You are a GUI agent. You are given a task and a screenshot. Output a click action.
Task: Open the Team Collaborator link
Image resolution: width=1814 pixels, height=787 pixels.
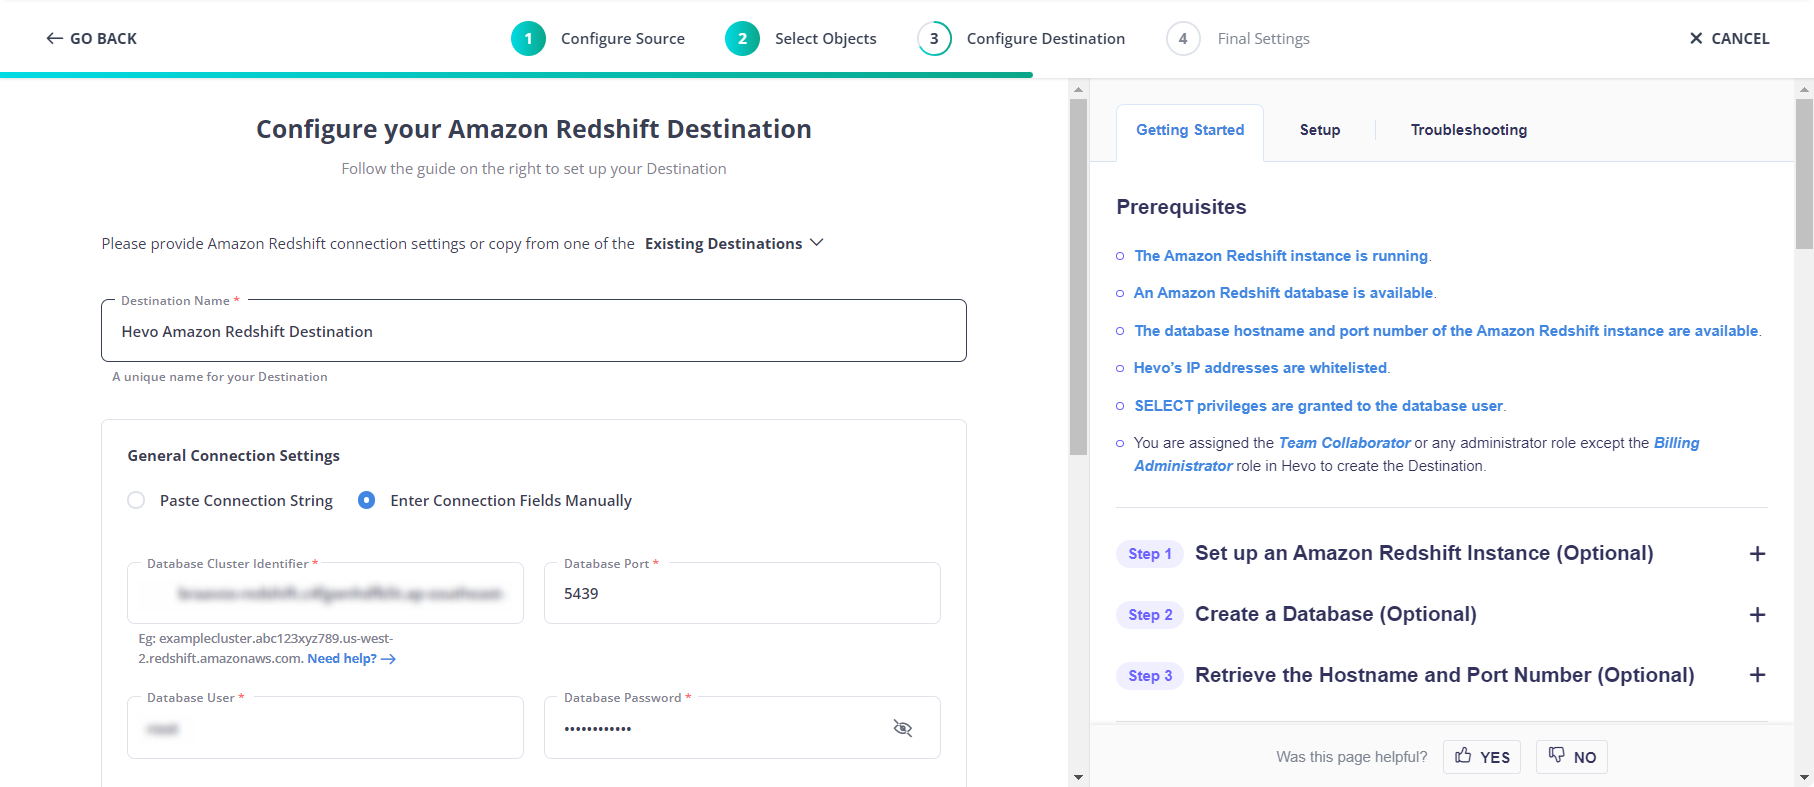click(1344, 443)
